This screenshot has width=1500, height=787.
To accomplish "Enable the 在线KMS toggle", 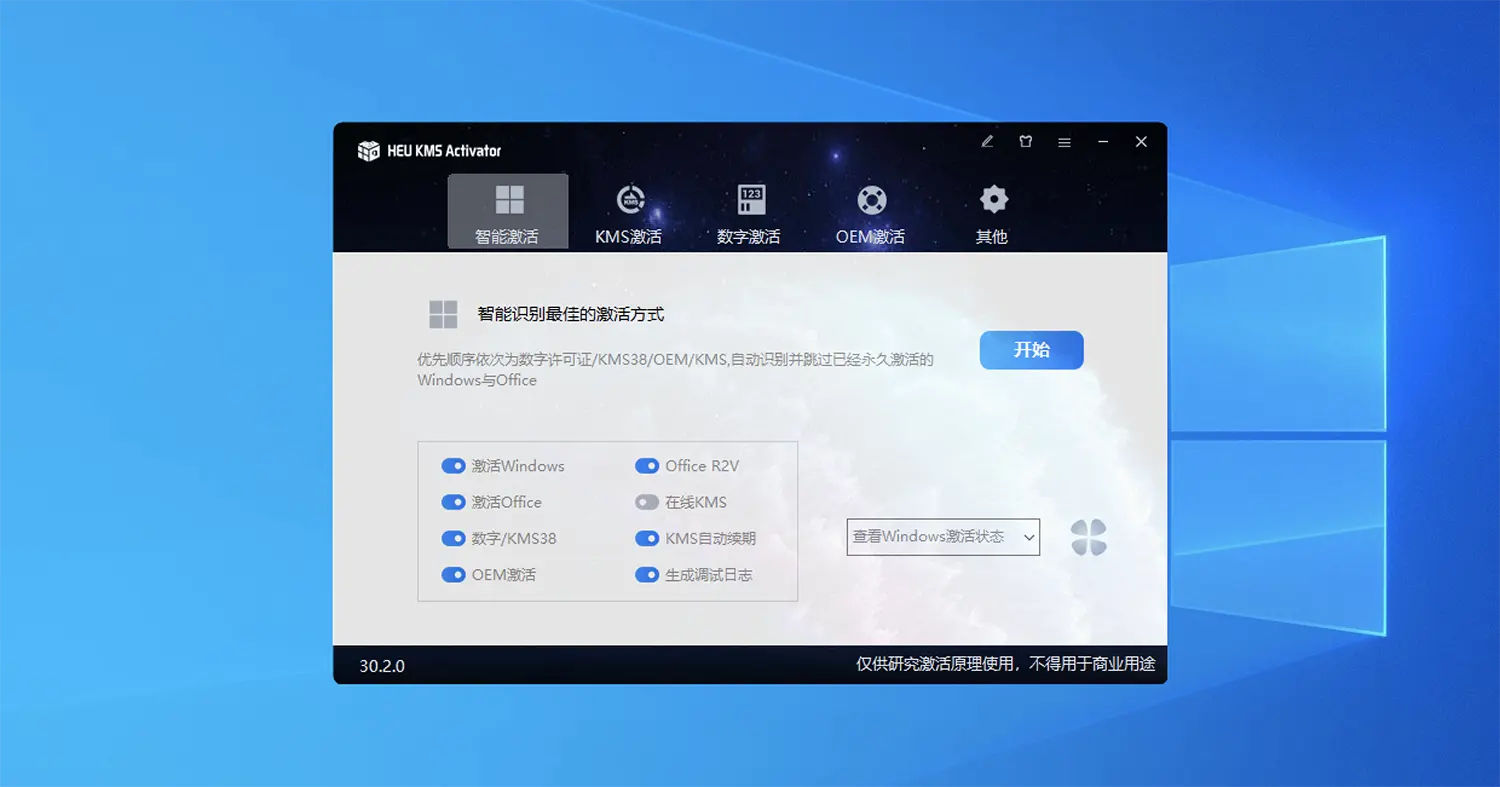I will (x=647, y=502).
